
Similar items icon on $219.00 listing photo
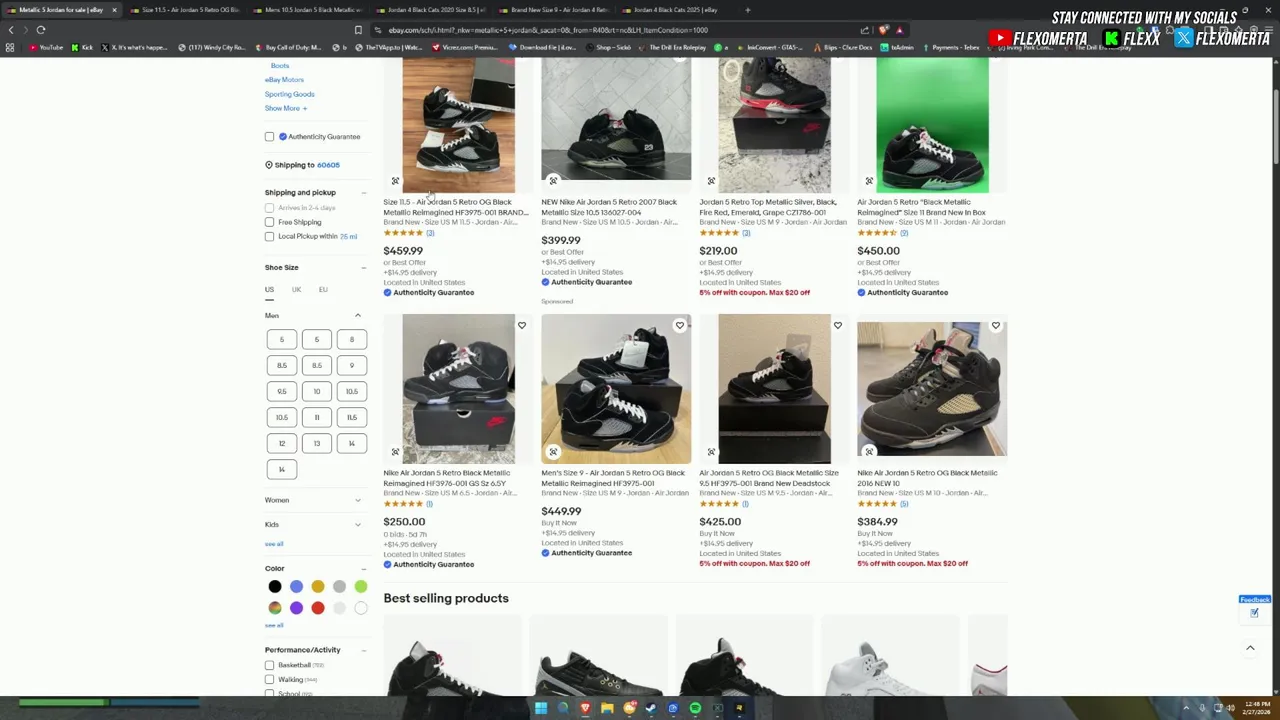pos(711,181)
